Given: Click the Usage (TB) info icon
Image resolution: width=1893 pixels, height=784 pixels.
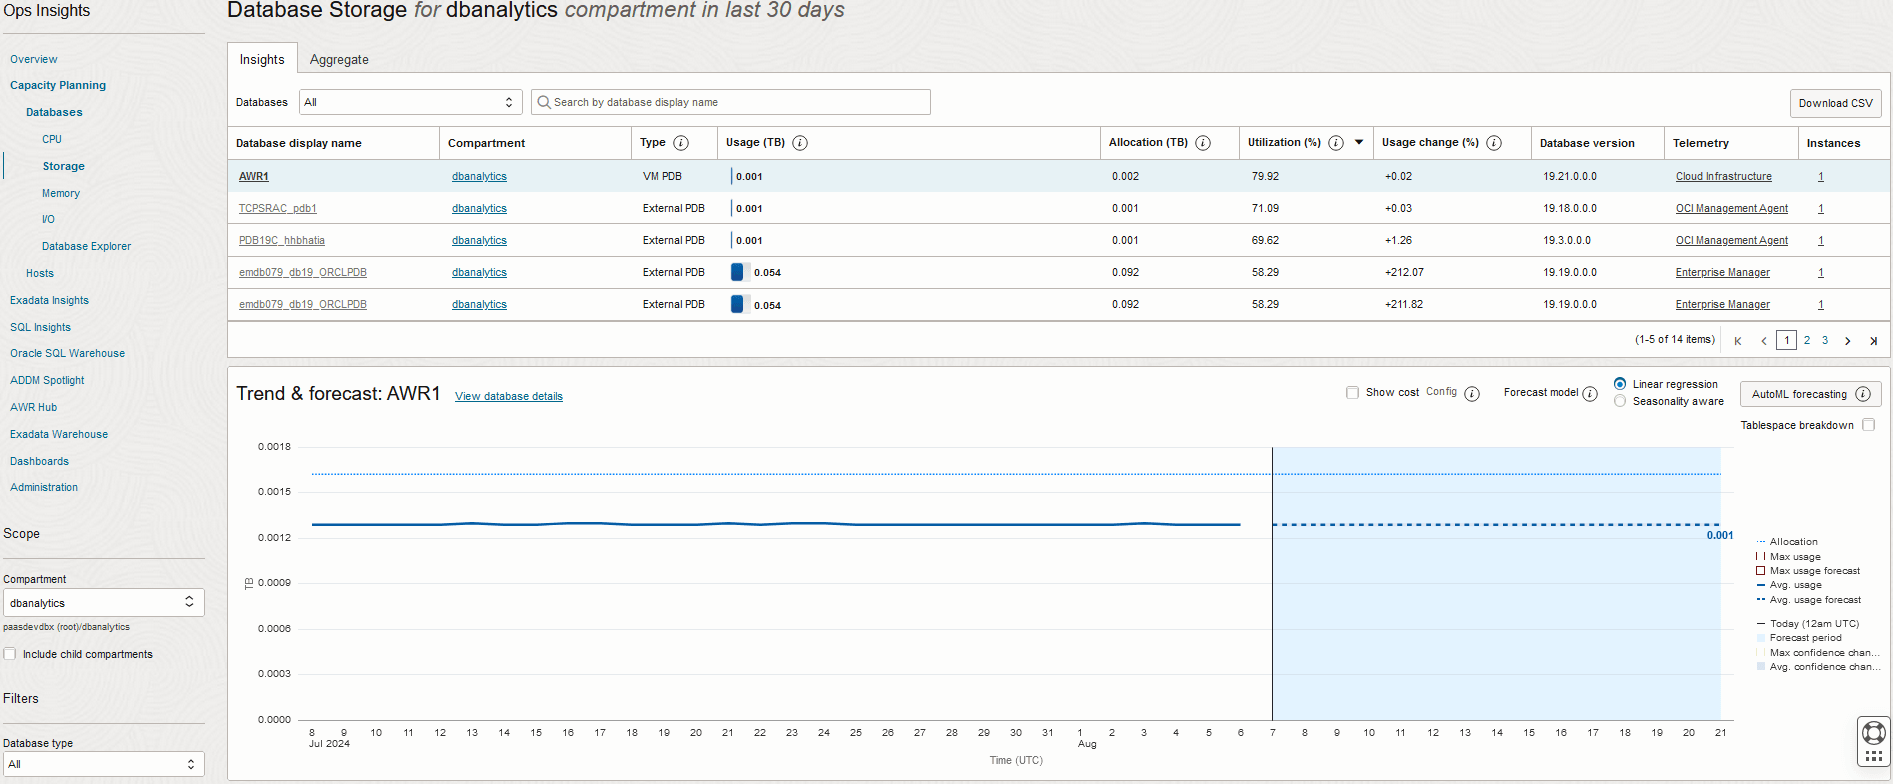Looking at the screenshot, I should [800, 143].
